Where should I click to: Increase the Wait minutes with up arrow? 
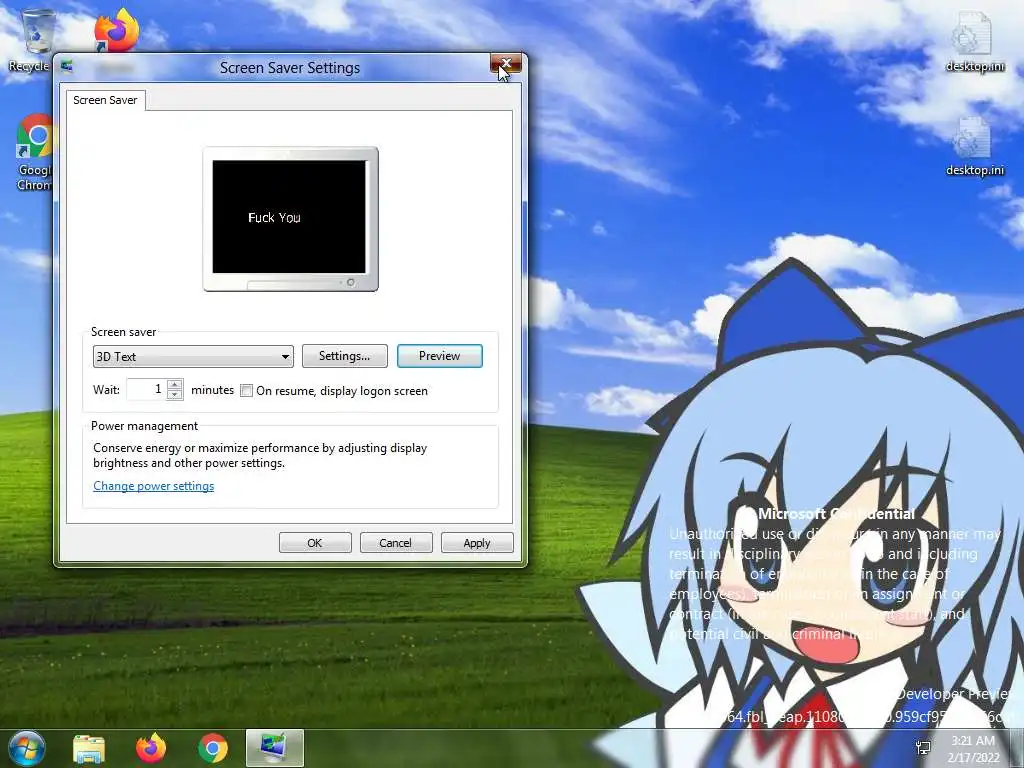(x=175, y=385)
